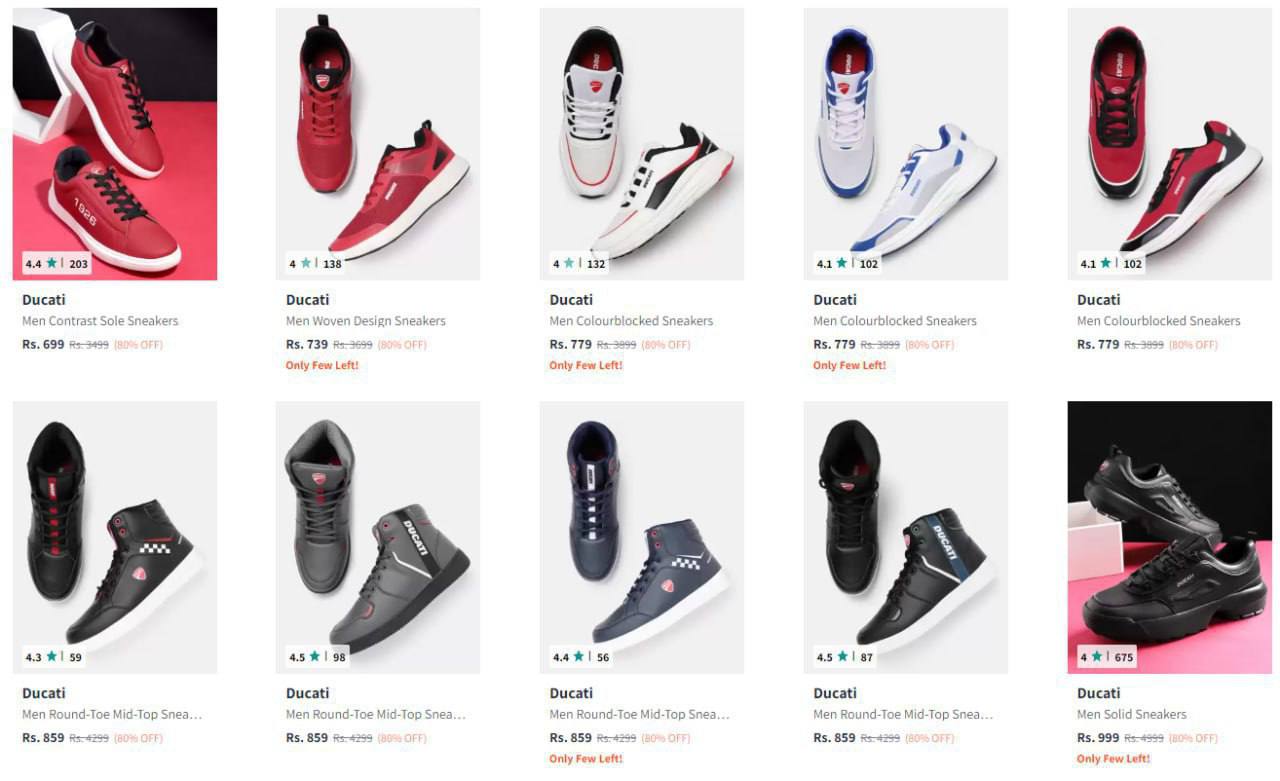Click the Rs. 699 price of Contrast Sole Sneakers
Screen dimensions: 1280x781
click(x=43, y=344)
